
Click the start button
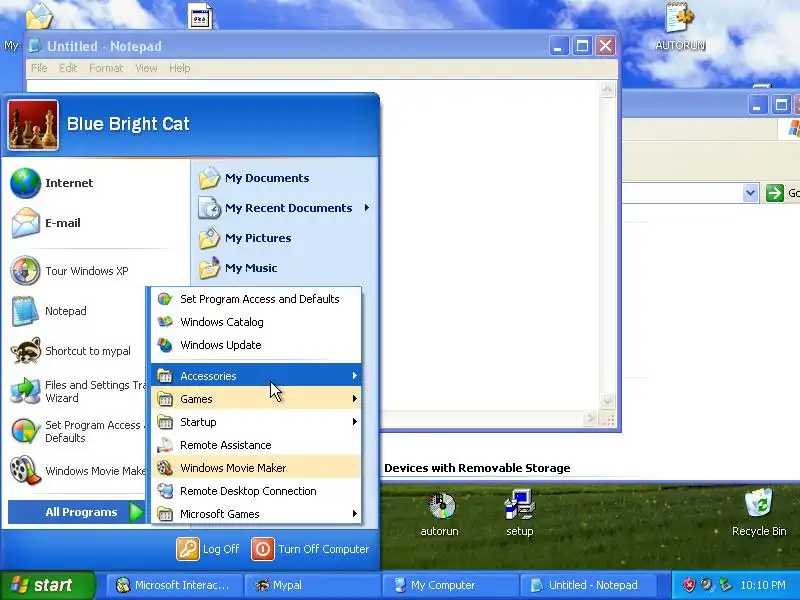(47, 585)
